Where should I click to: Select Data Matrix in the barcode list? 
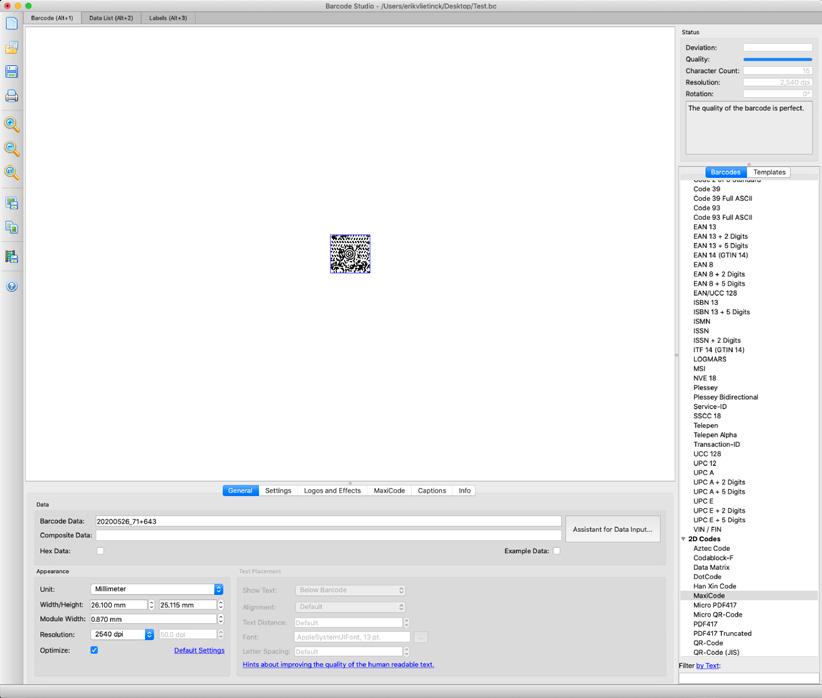pos(711,567)
